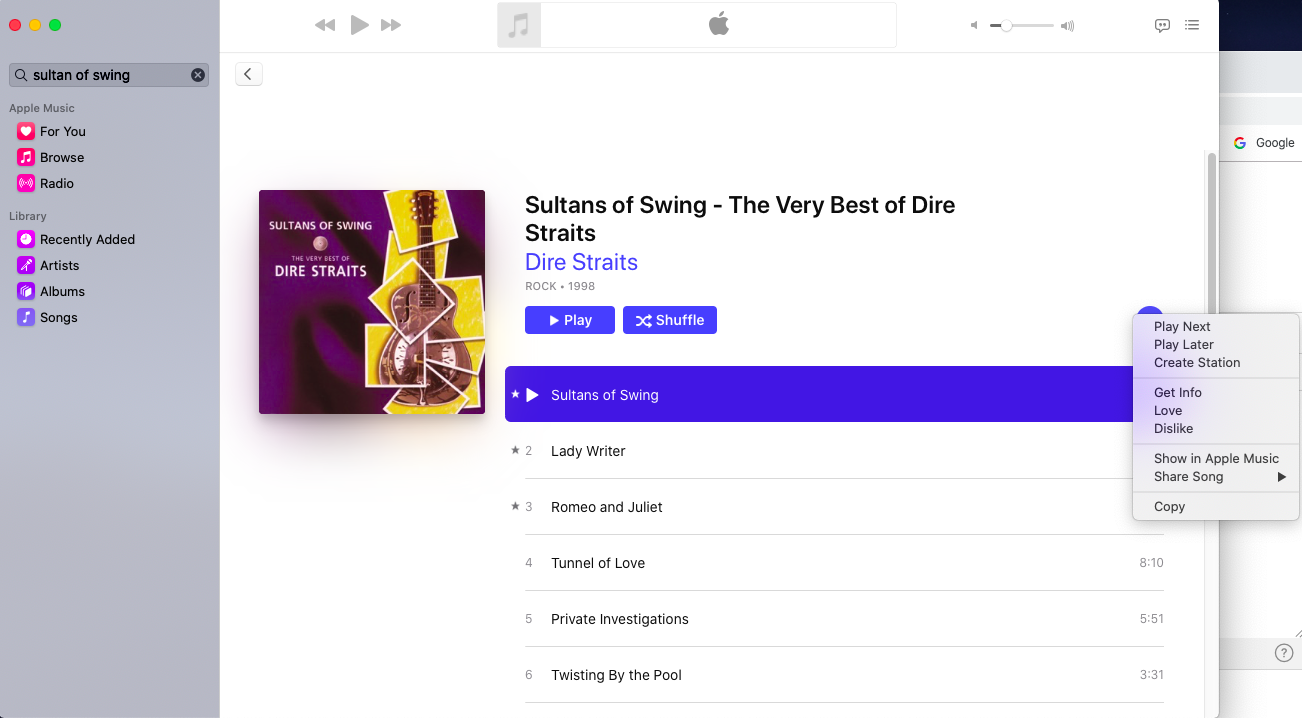
Task: Open the Browse section in the sidebar
Action: [x=61, y=157]
